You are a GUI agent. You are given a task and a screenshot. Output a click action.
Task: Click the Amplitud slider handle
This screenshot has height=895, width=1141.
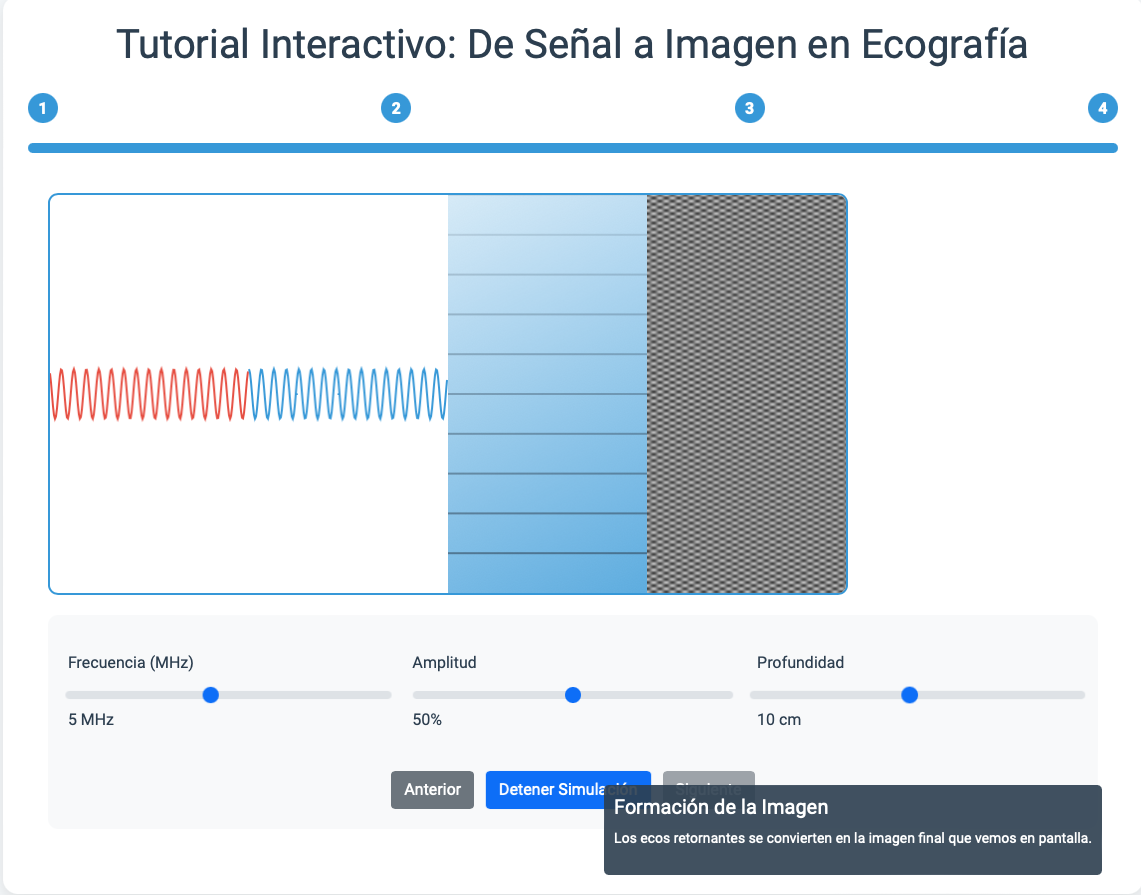coord(572,695)
